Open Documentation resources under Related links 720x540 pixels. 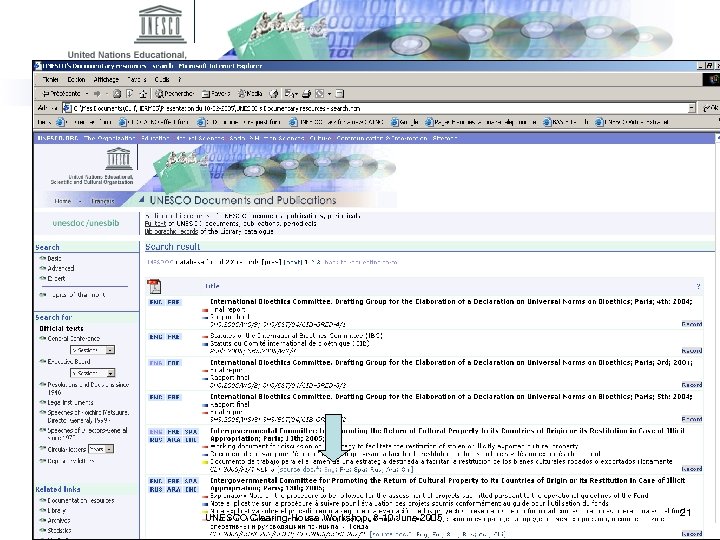81,501
